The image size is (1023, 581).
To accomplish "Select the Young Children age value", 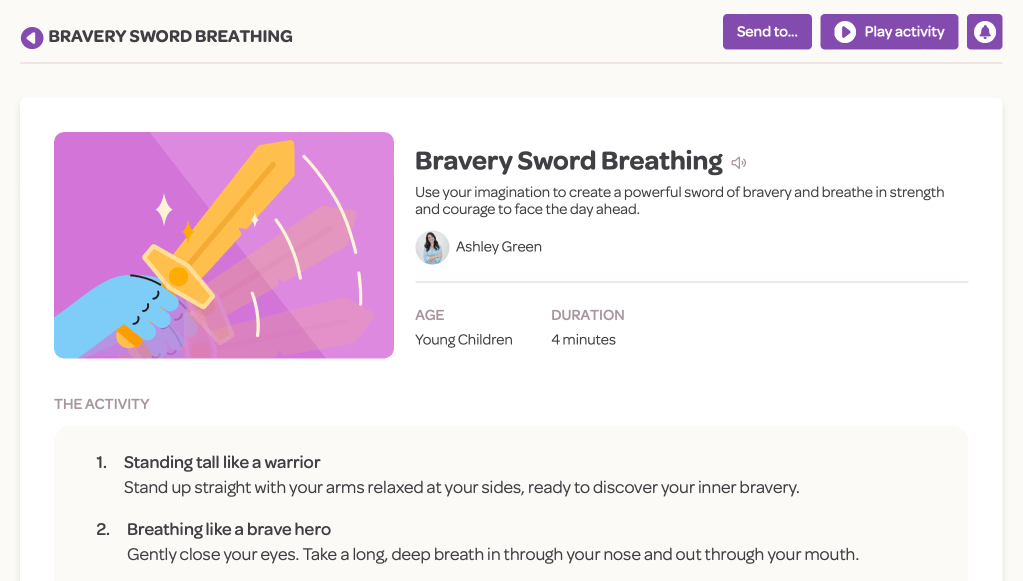I will point(463,340).
